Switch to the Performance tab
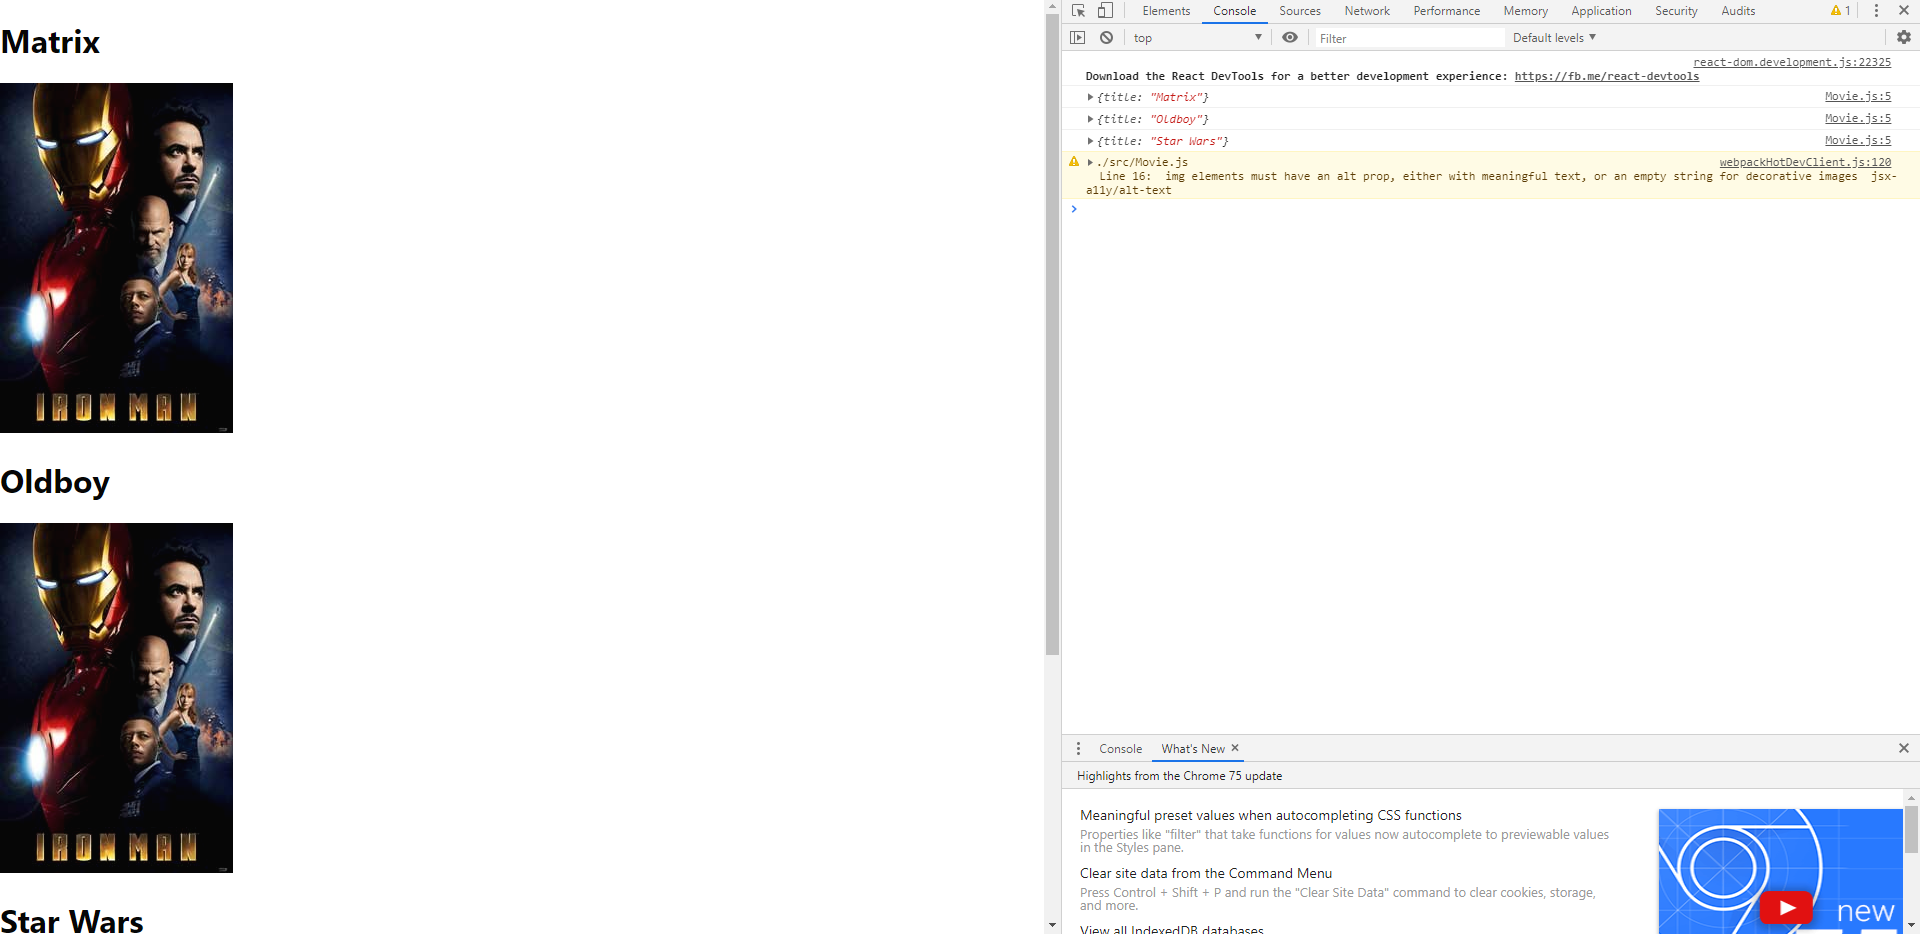The width and height of the screenshot is (1920, 934). [1446, 11]
